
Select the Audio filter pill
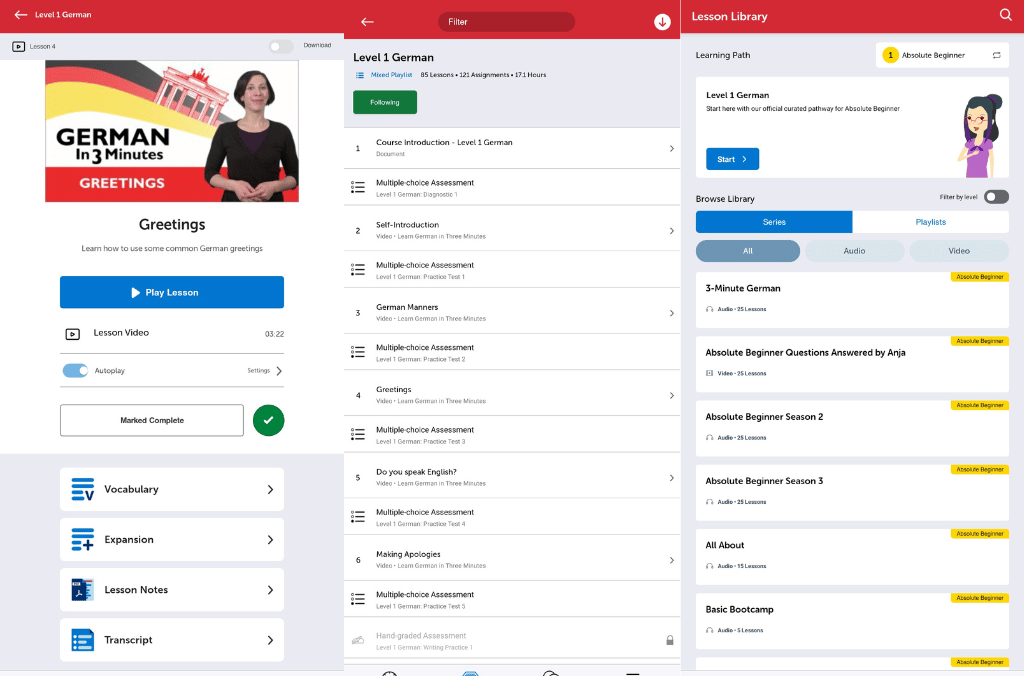[854, 251]
